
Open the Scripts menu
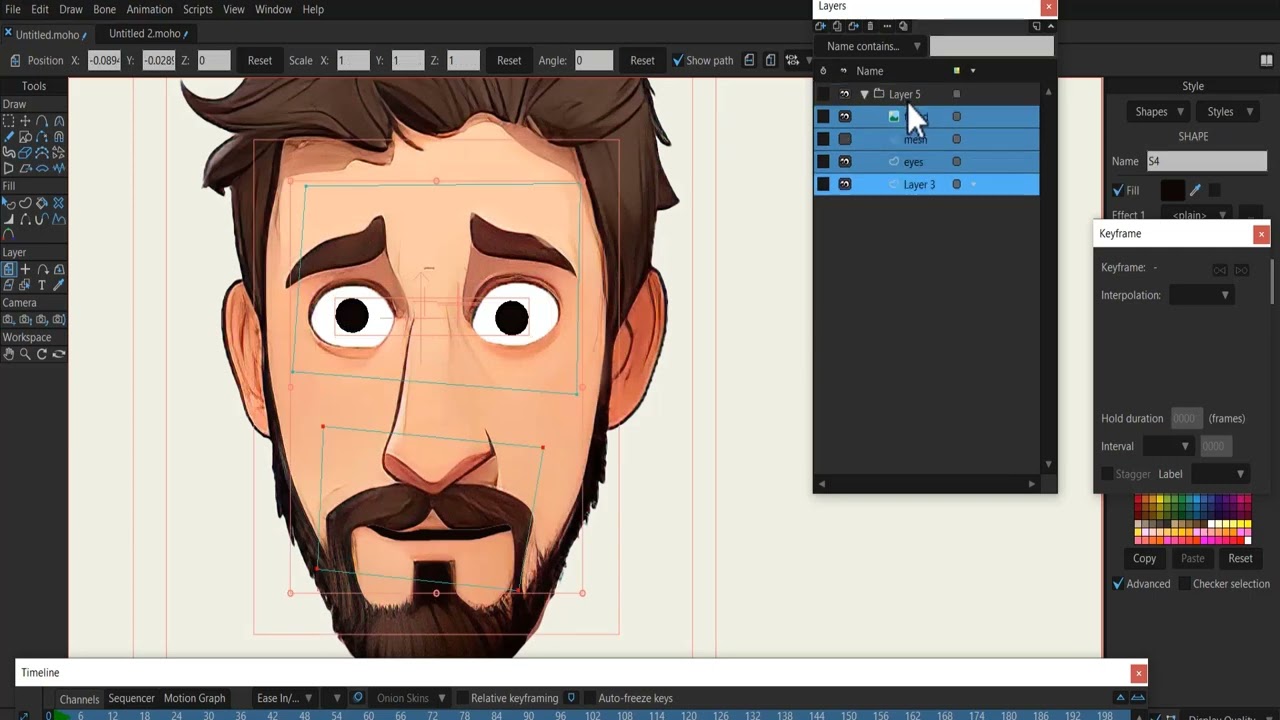pos(198,9)
